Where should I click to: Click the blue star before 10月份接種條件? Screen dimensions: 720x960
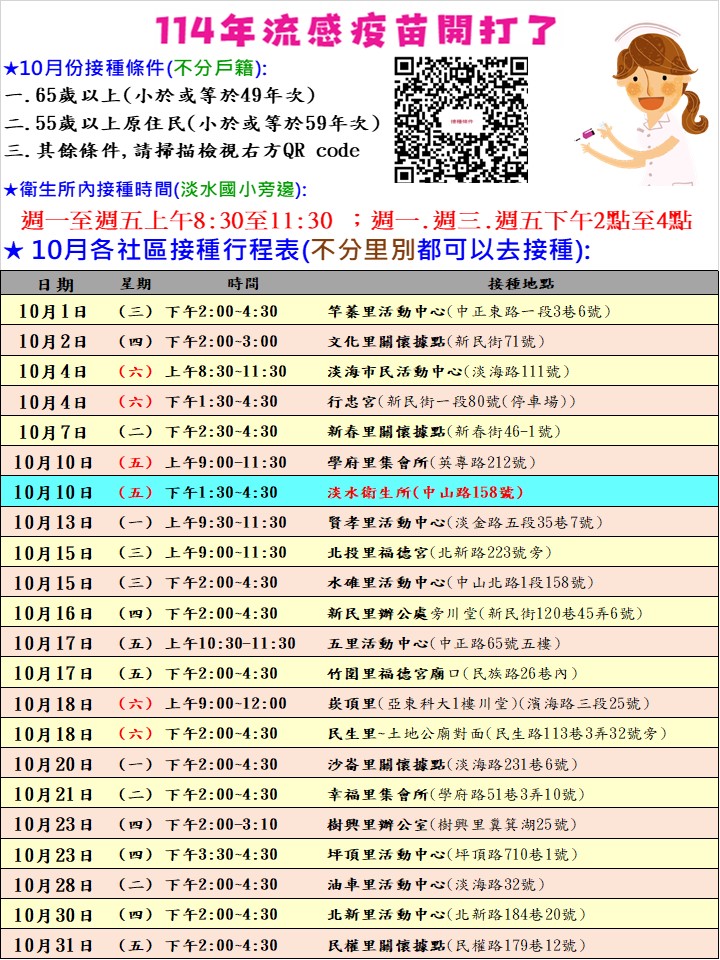(x=10, y=69)
